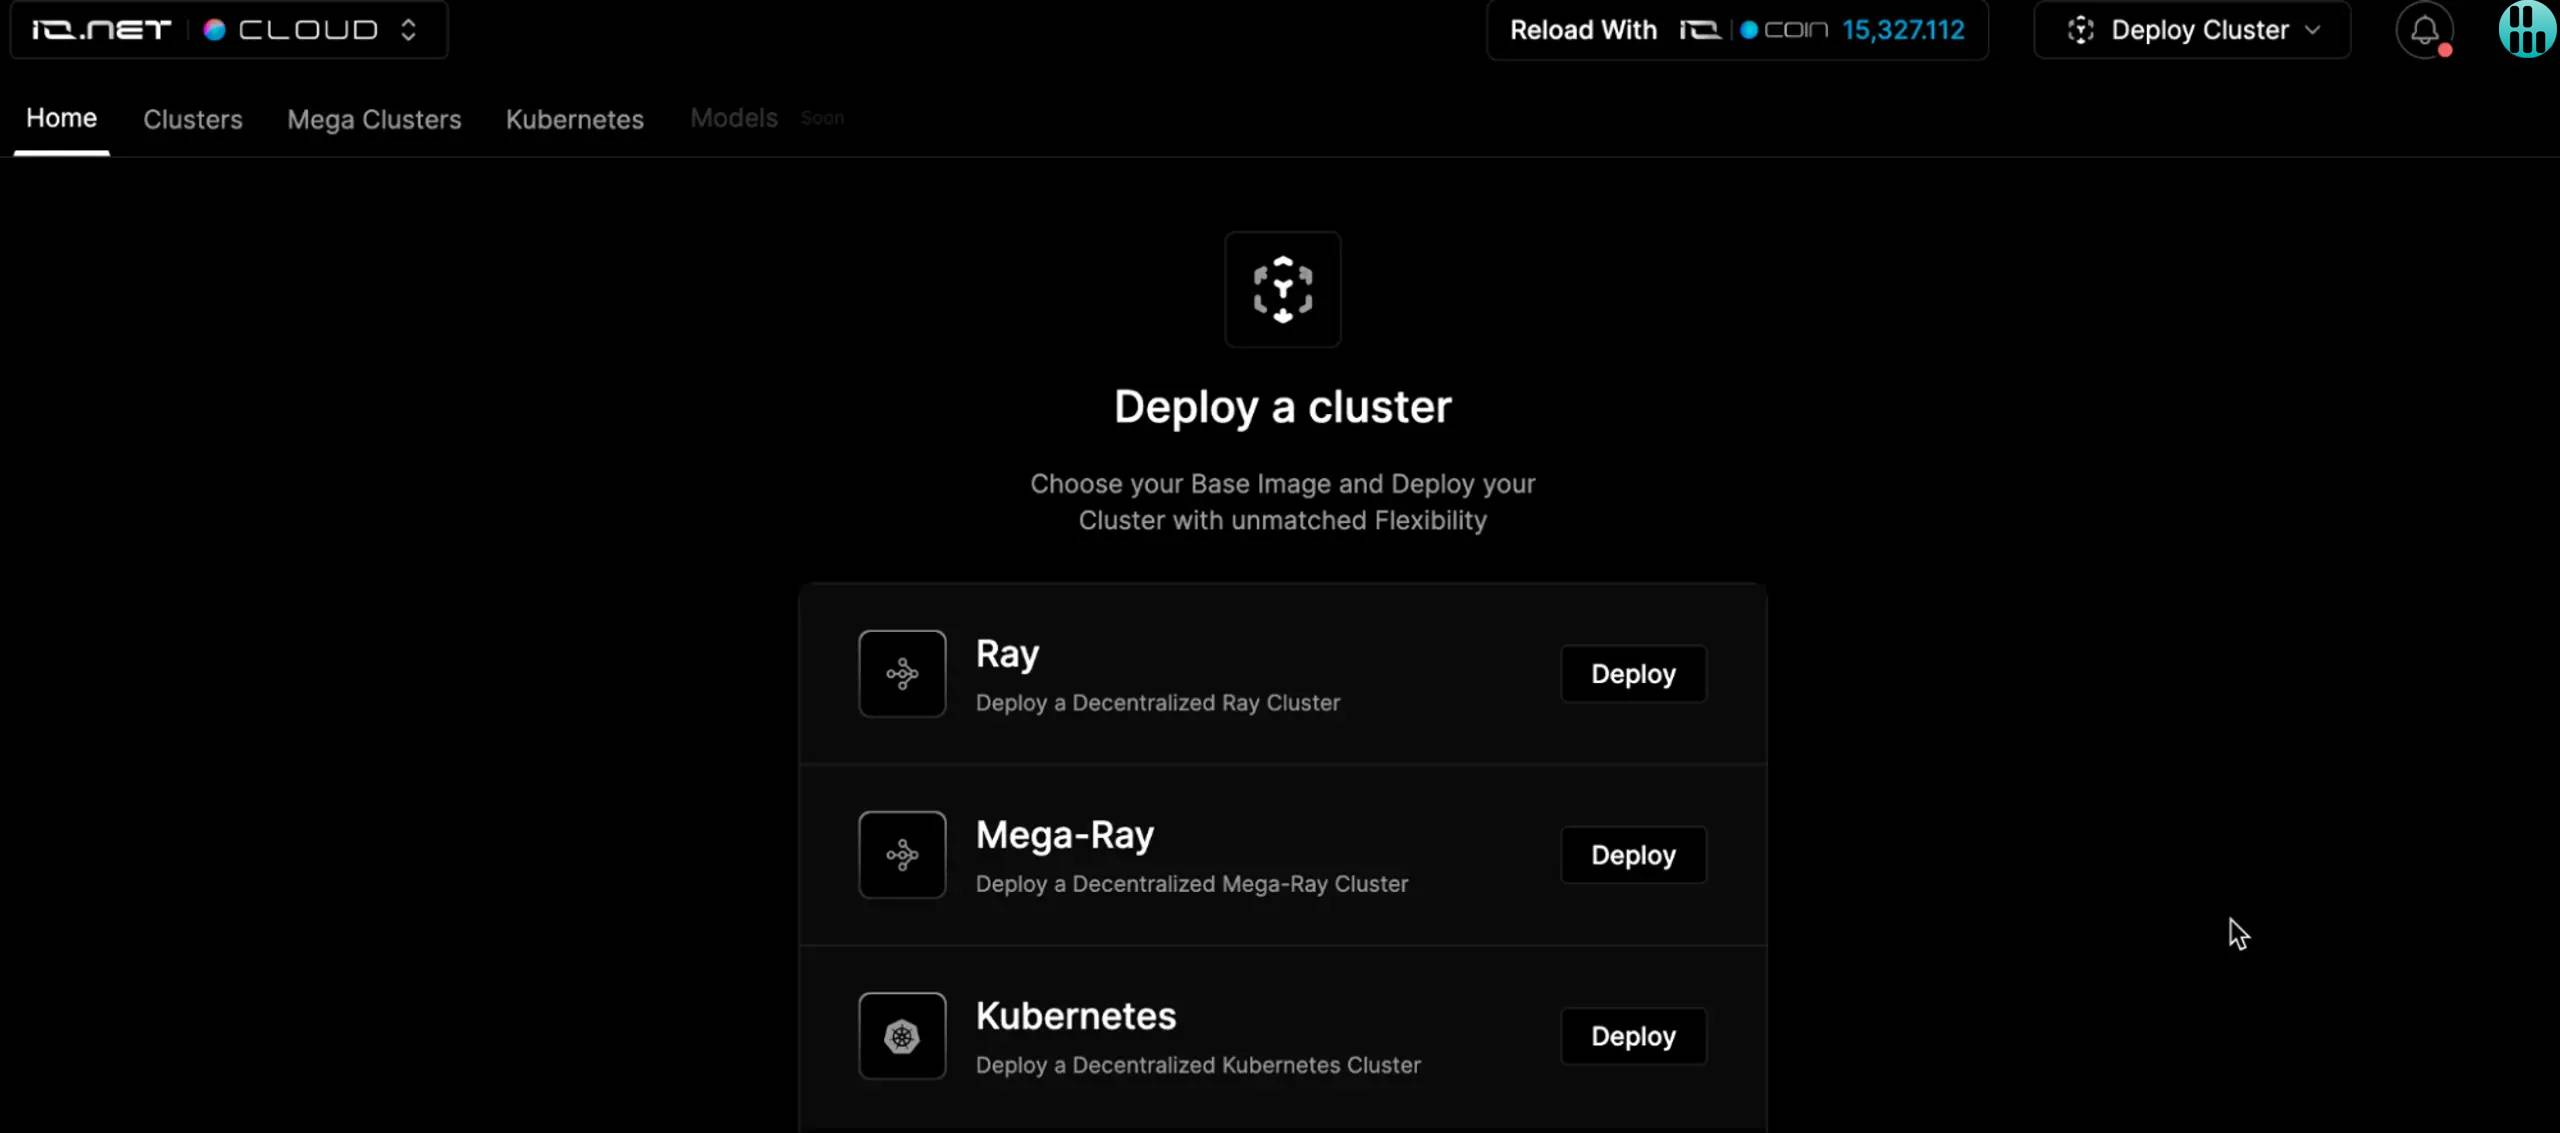Expand the Deploy Cluster dropdown menu
This screenshot has height=1133, width=2560.
pos(2315,29)
